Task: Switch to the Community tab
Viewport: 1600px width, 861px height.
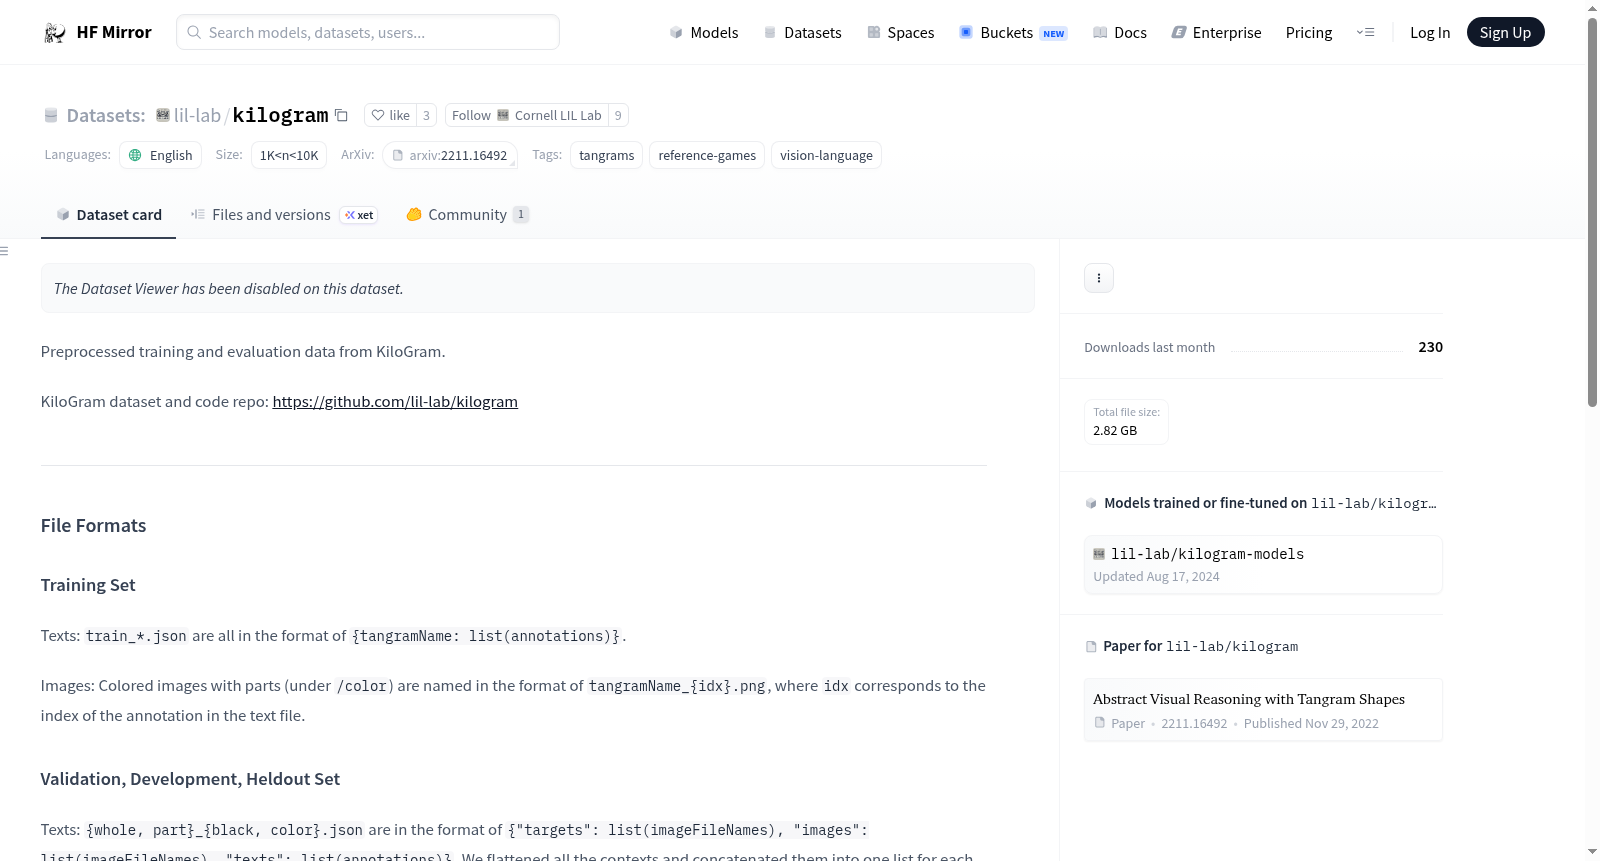Action: (x=467, y=215)
